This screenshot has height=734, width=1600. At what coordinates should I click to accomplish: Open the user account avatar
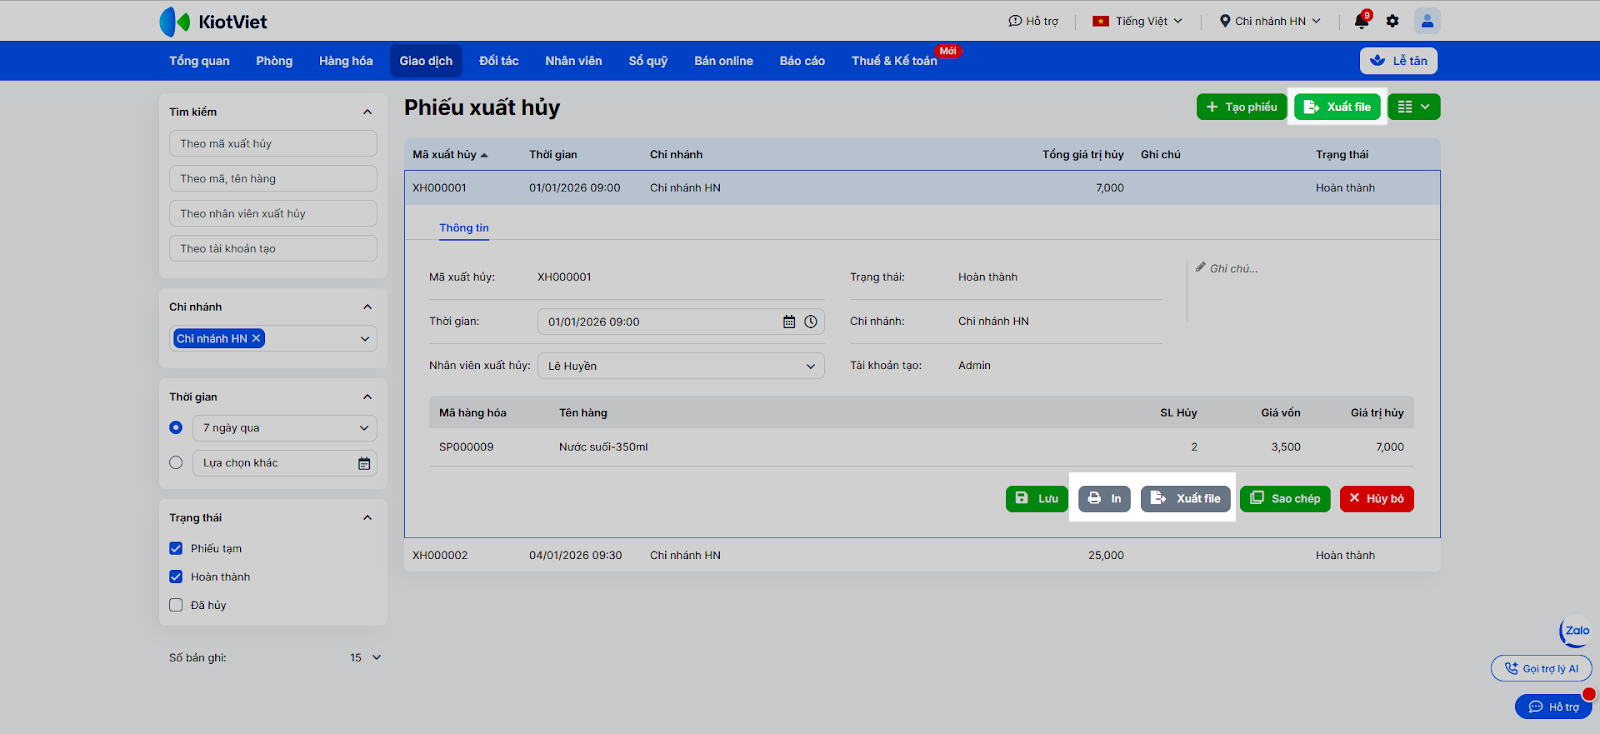pos(1427,21)
